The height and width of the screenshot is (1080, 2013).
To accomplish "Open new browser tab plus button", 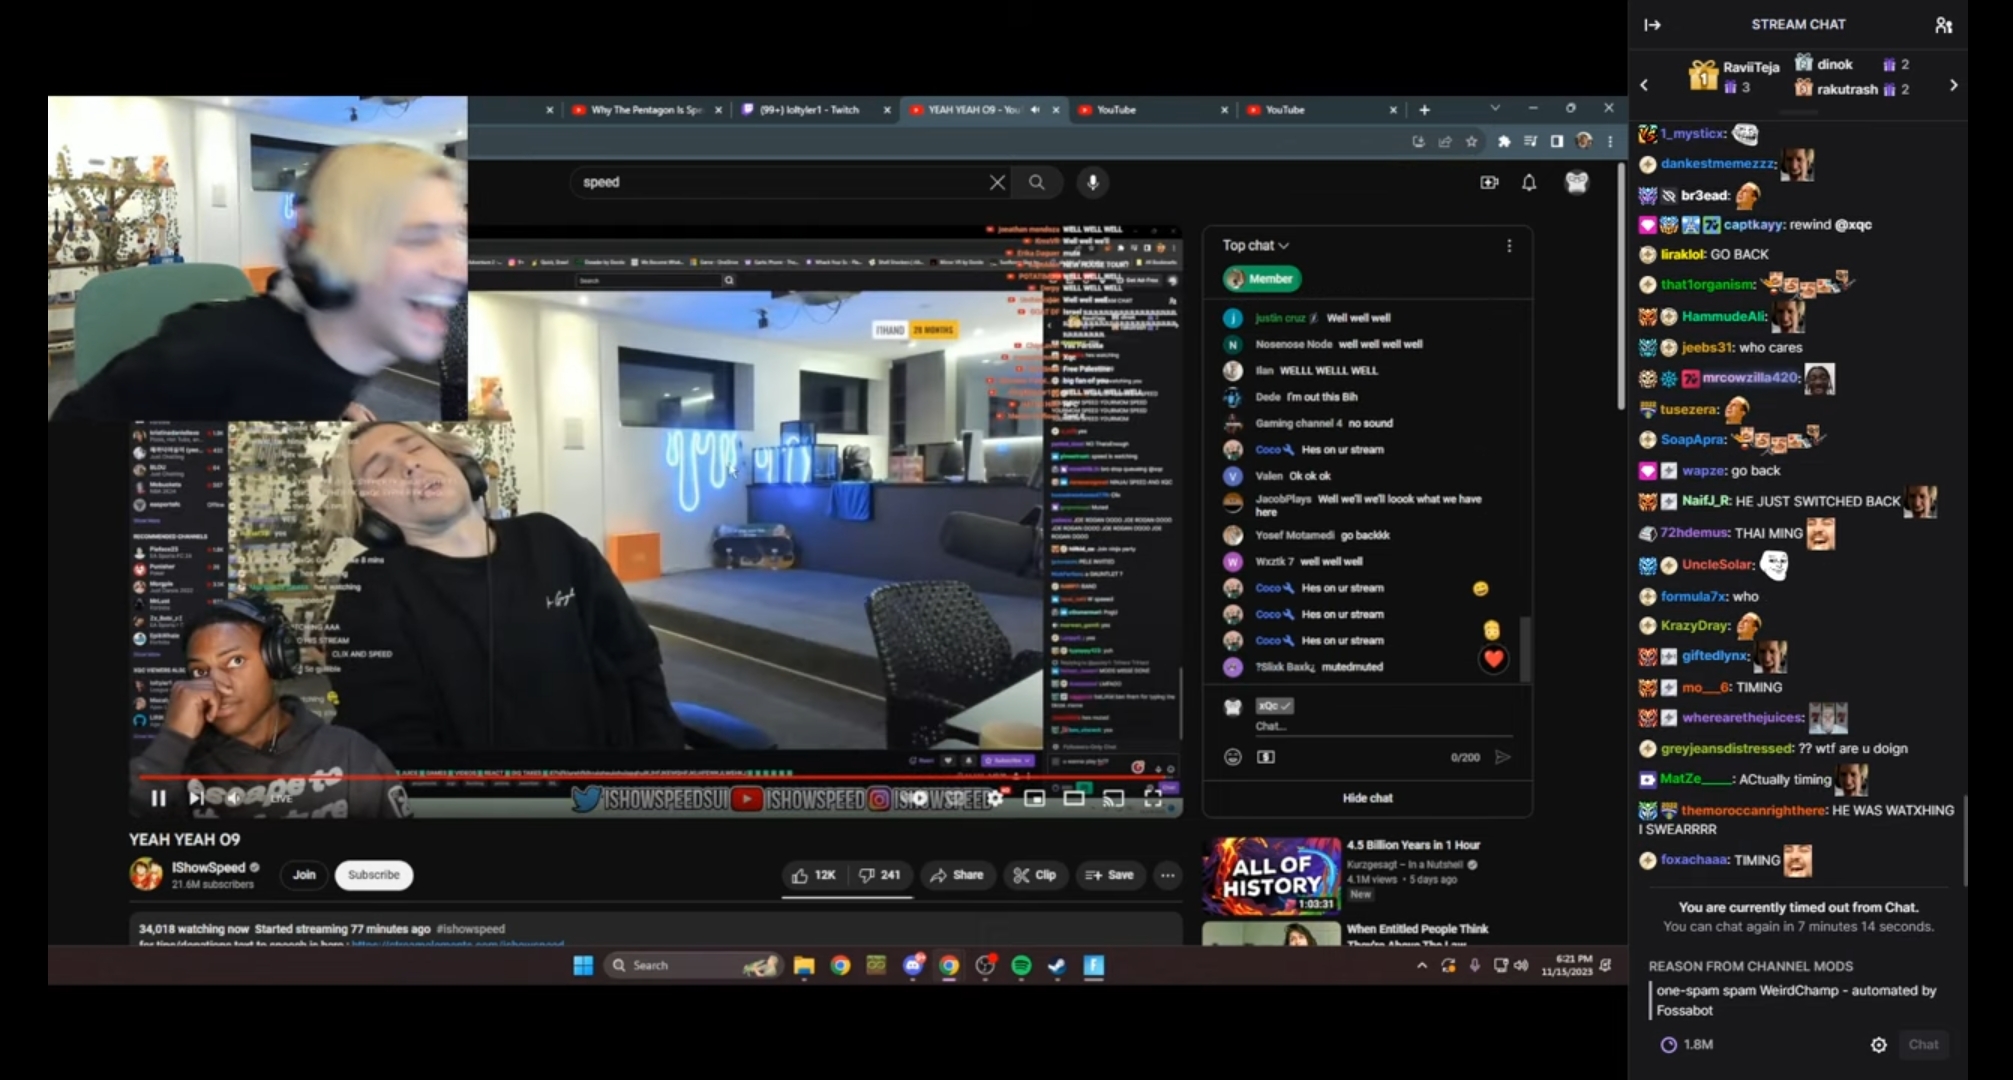I will point(1424,110).
